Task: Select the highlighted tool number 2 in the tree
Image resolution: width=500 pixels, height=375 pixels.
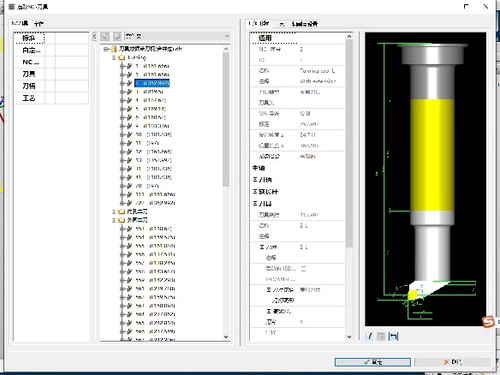Action: [152, 83]
